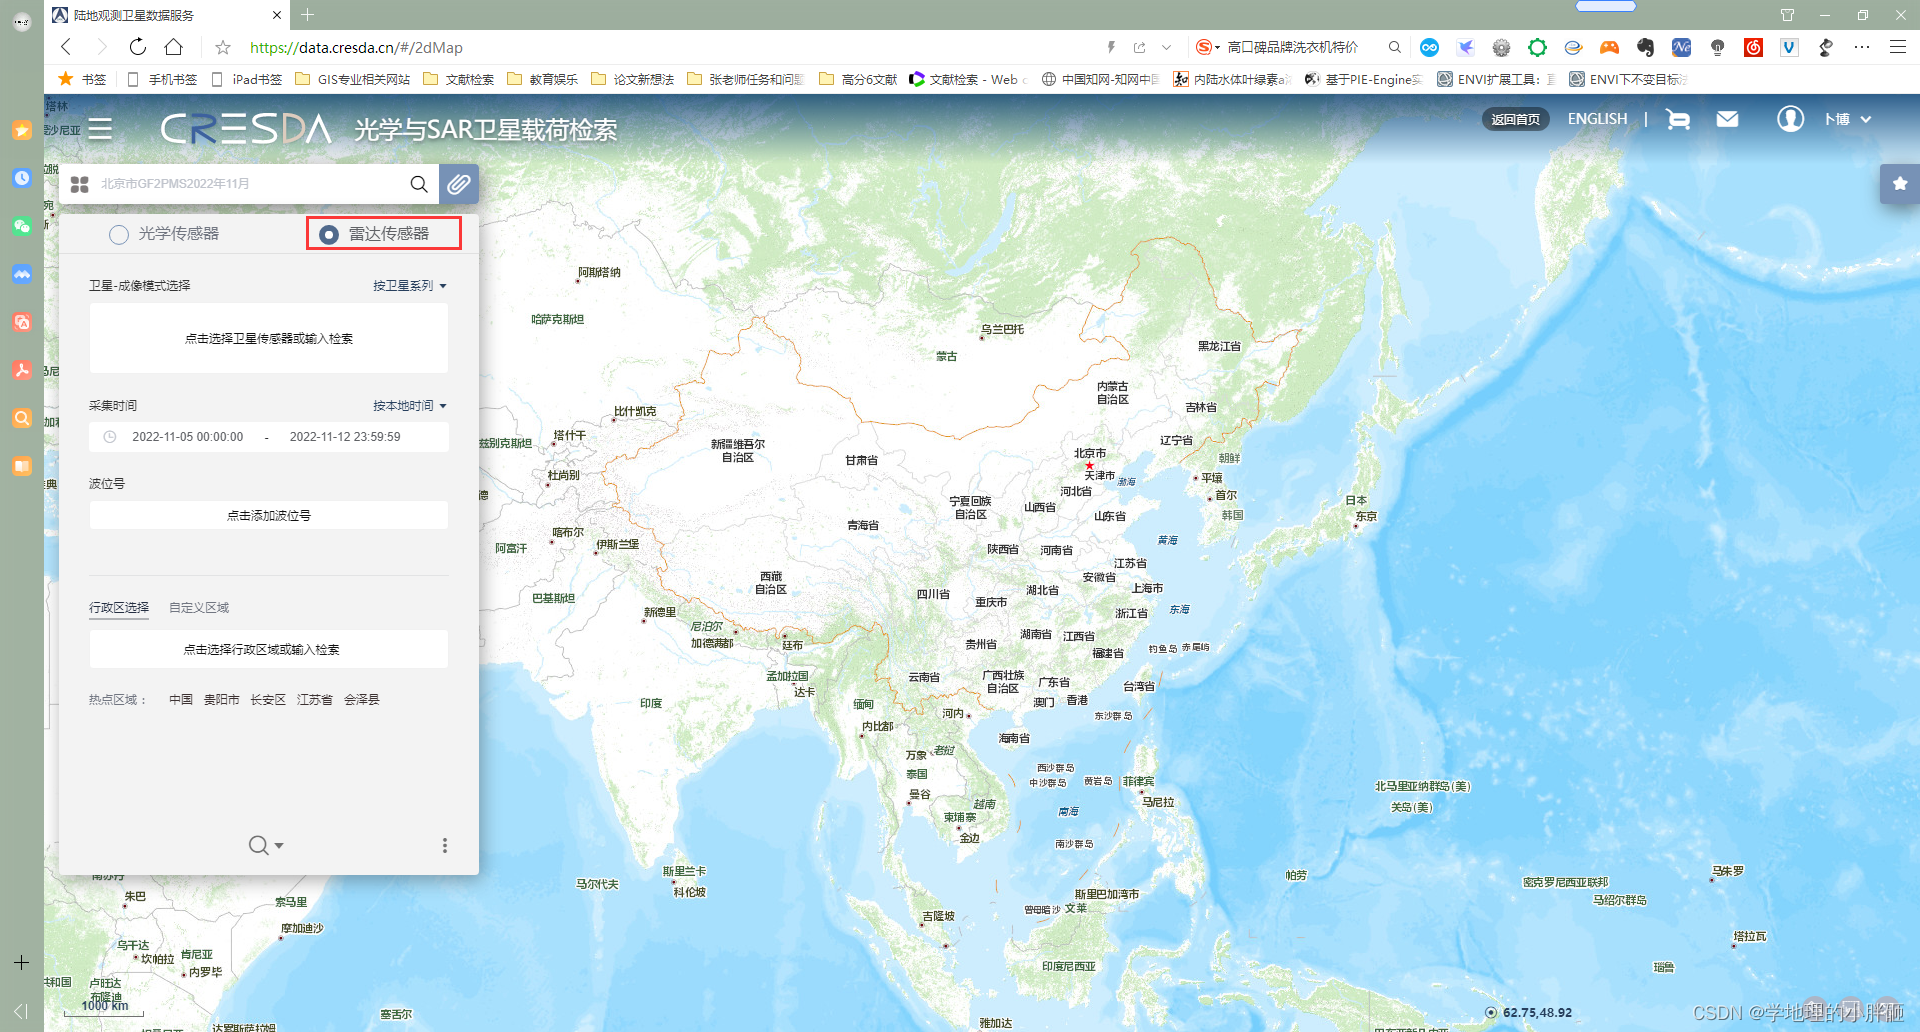This screenshot has width=1920, height=1032.
Task: Open a new browser tab
Action: click(308, 15)
